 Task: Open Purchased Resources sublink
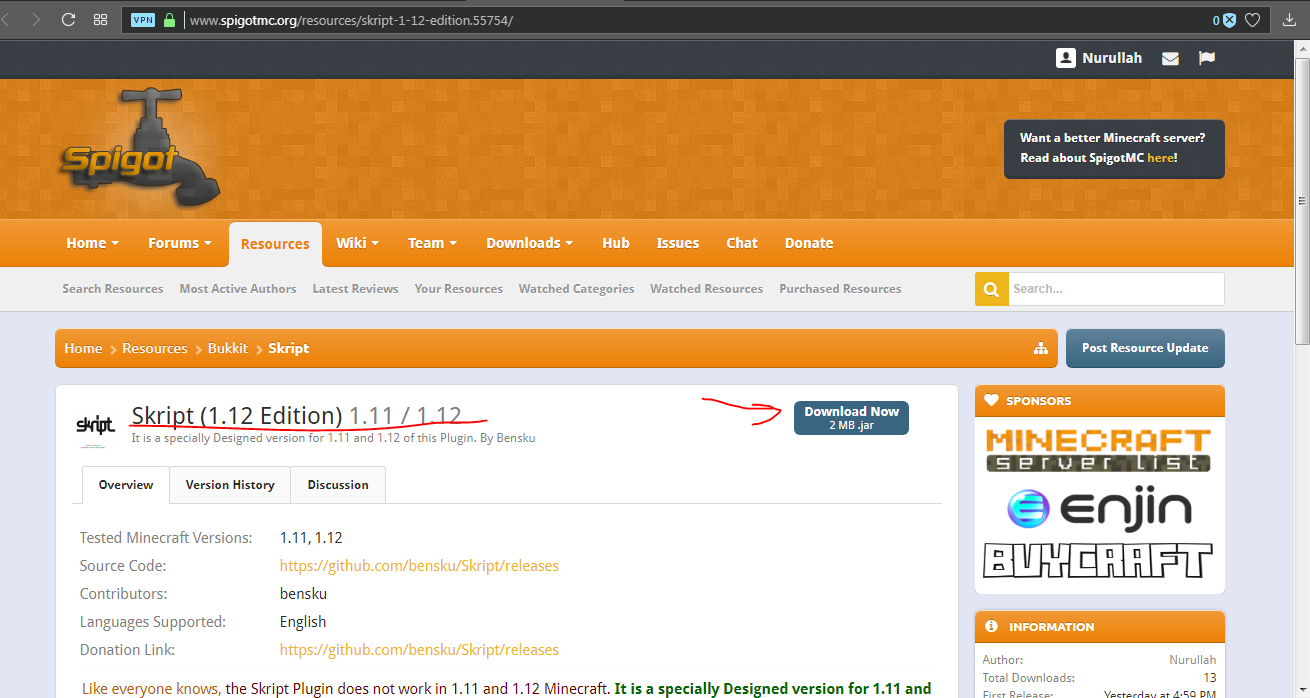pyautogui.click(x=841, y=289)
